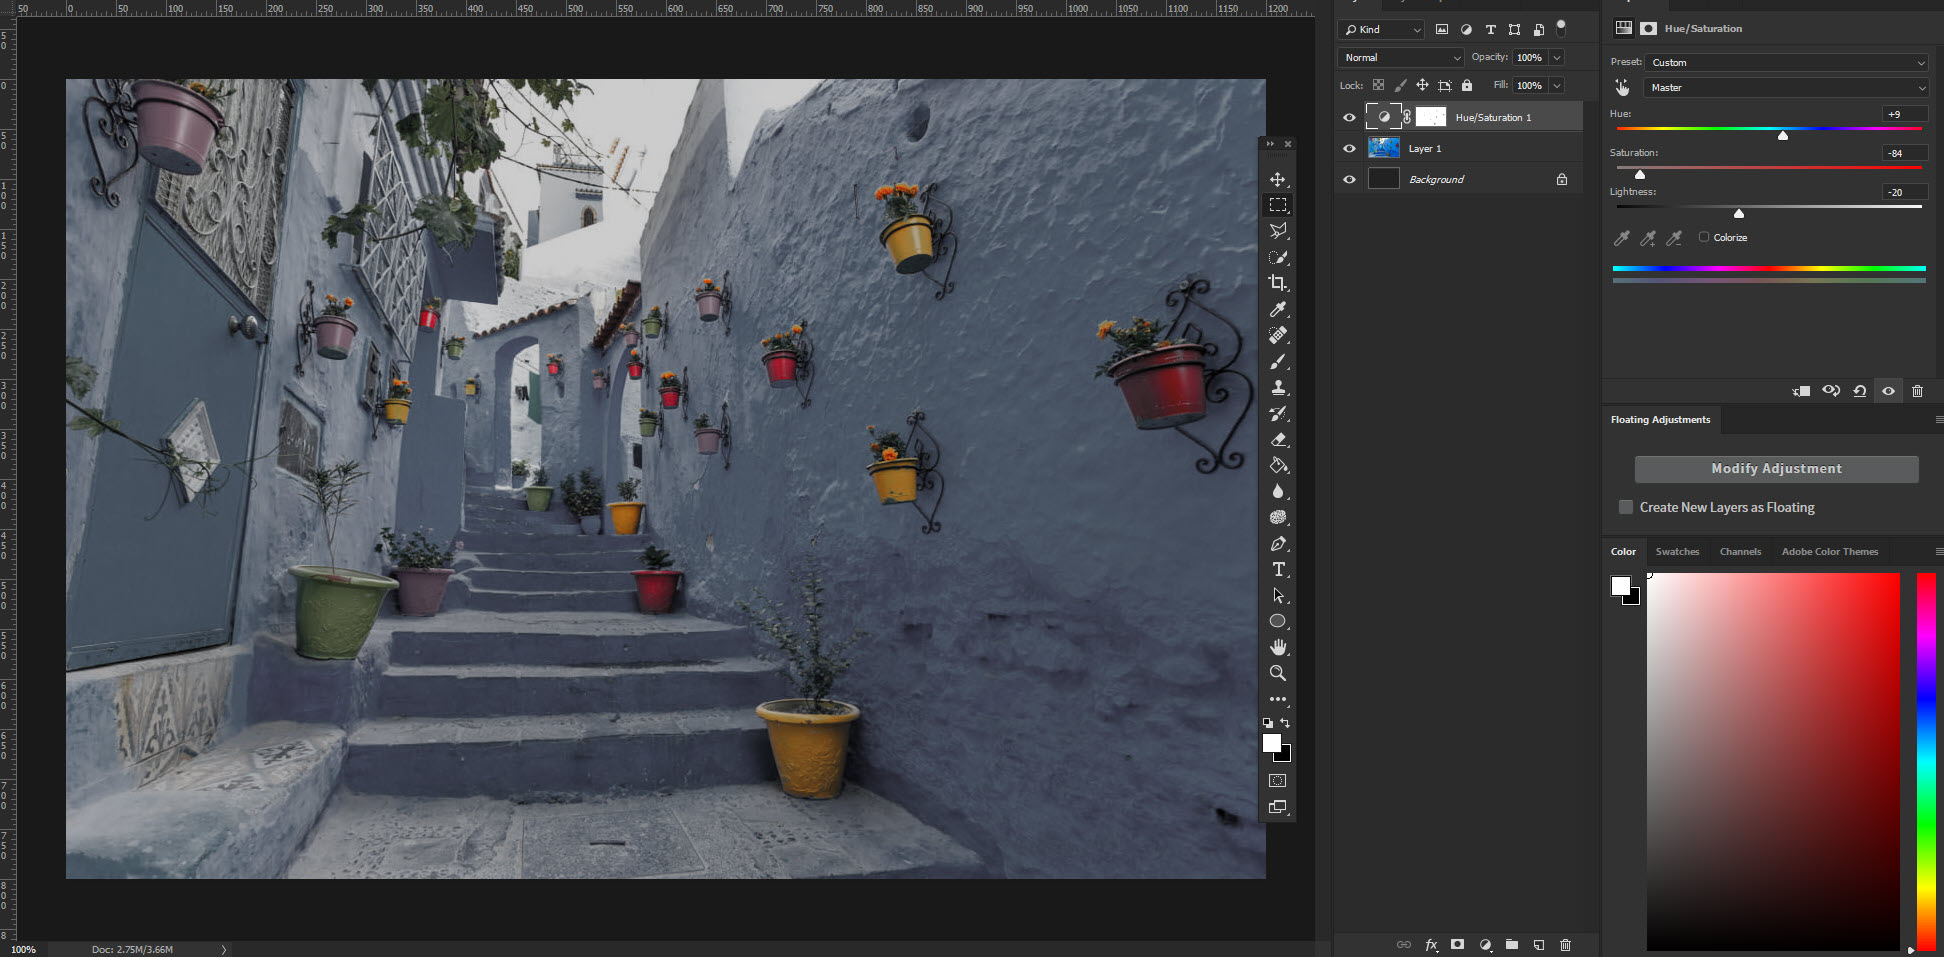
Task: Select the Eraser tool
Action: click(x=1278, y=439)
